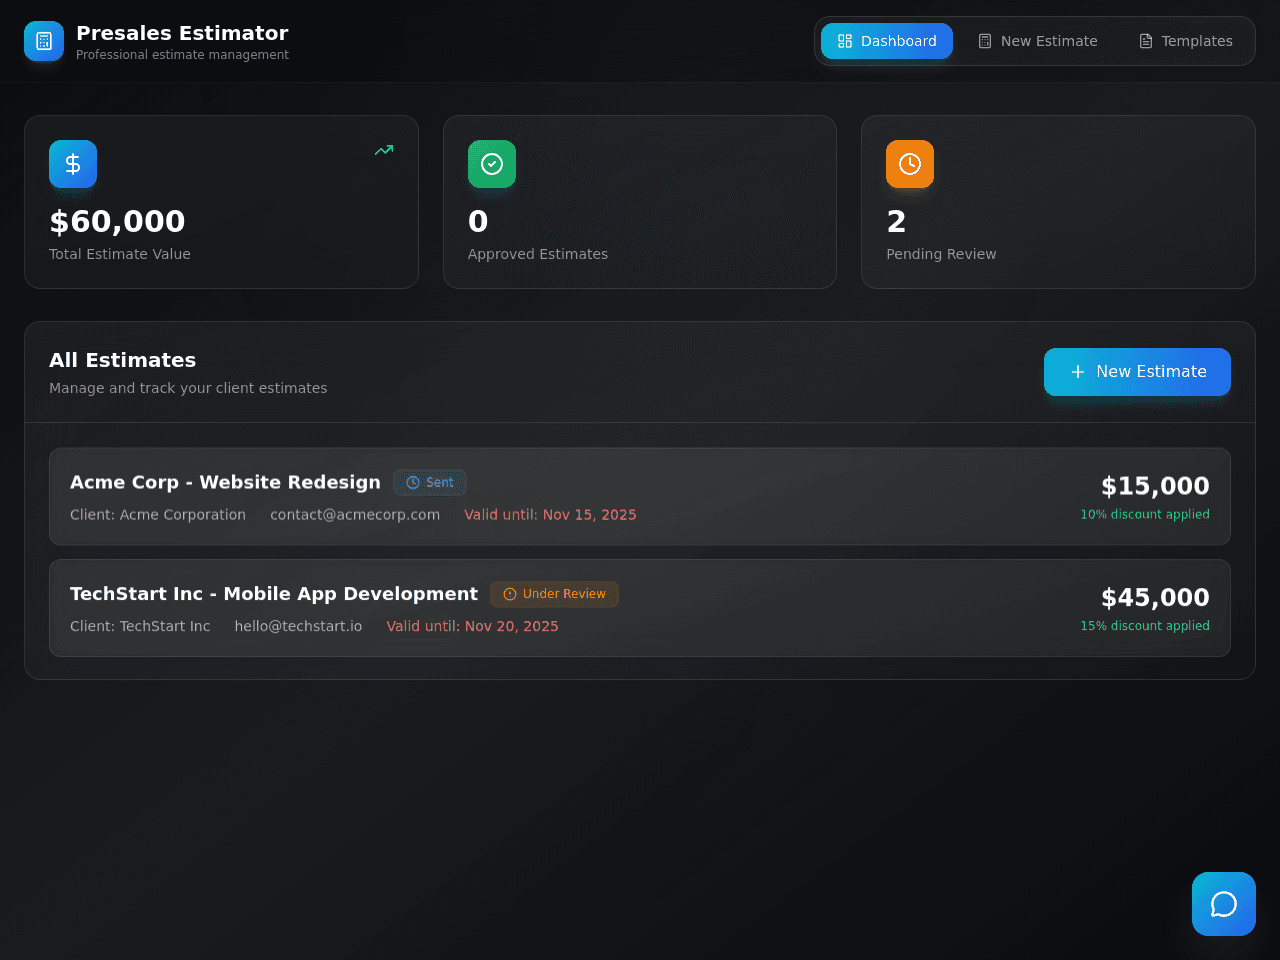Viewport: 1280px width, 960px height.
Task: Click the Presales Estimator title text
Action: (182, 33)
